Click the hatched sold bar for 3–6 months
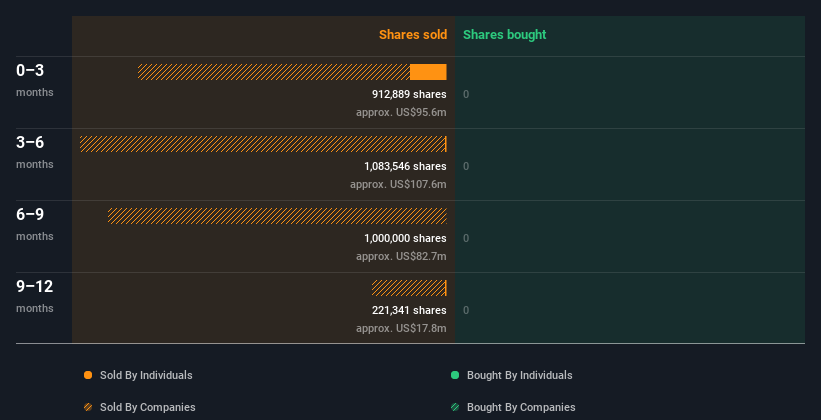Viewport: 821px width, 420px height. 263,144
